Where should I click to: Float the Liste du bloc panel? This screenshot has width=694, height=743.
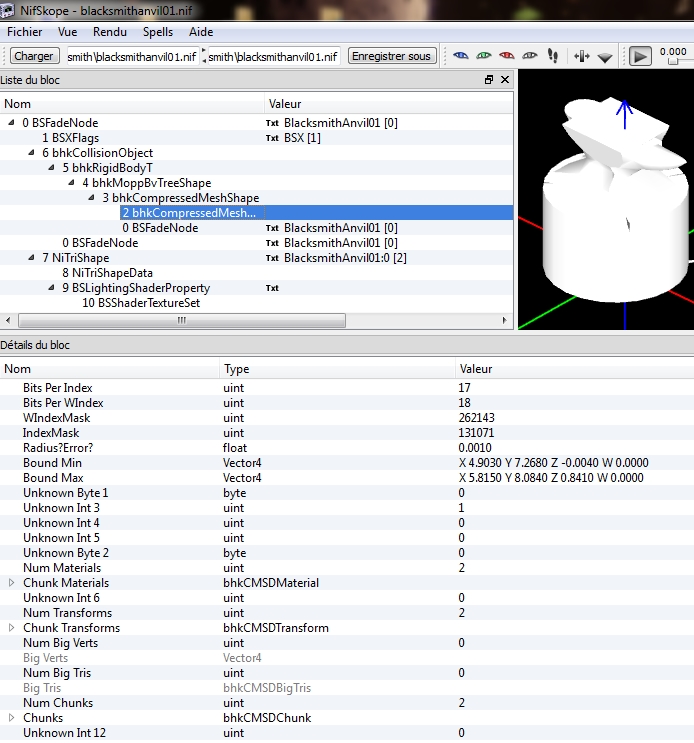pos(489,80)
